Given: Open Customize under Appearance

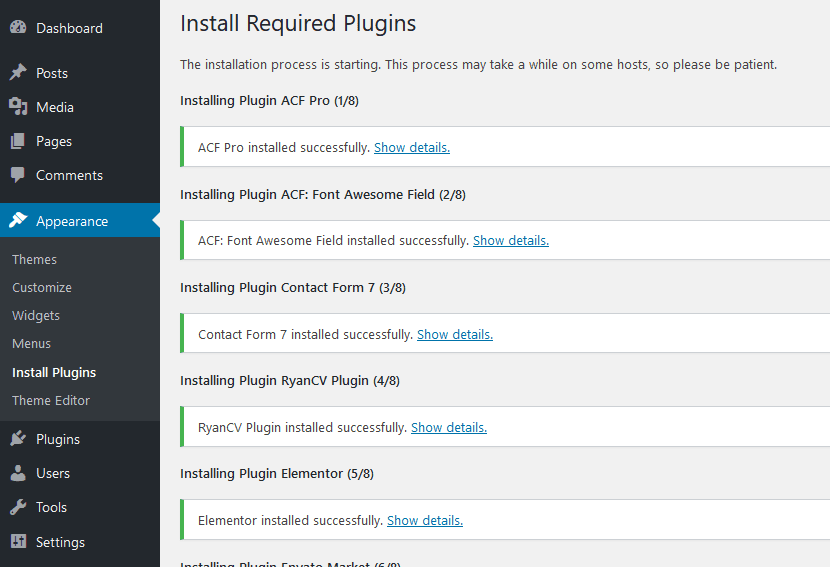Looking at the screenshot, I should coord(42,287).
